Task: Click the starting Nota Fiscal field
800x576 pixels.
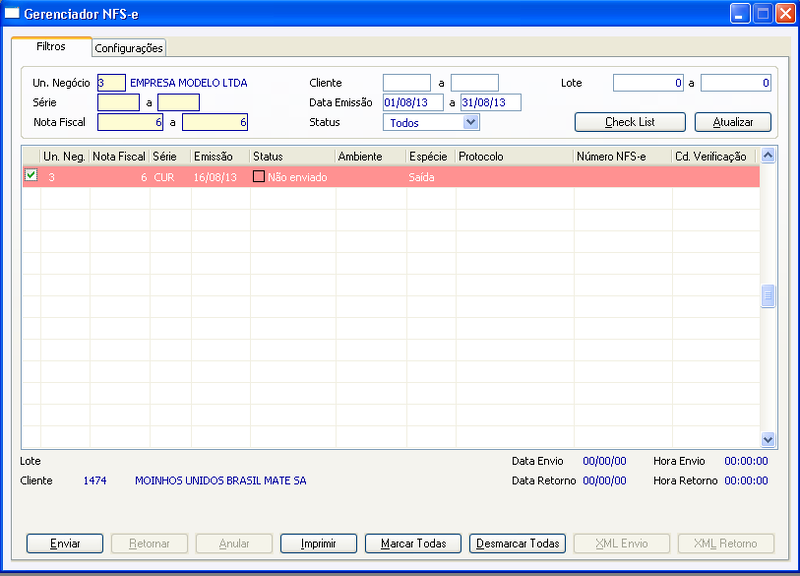Action: coord(130,122)
